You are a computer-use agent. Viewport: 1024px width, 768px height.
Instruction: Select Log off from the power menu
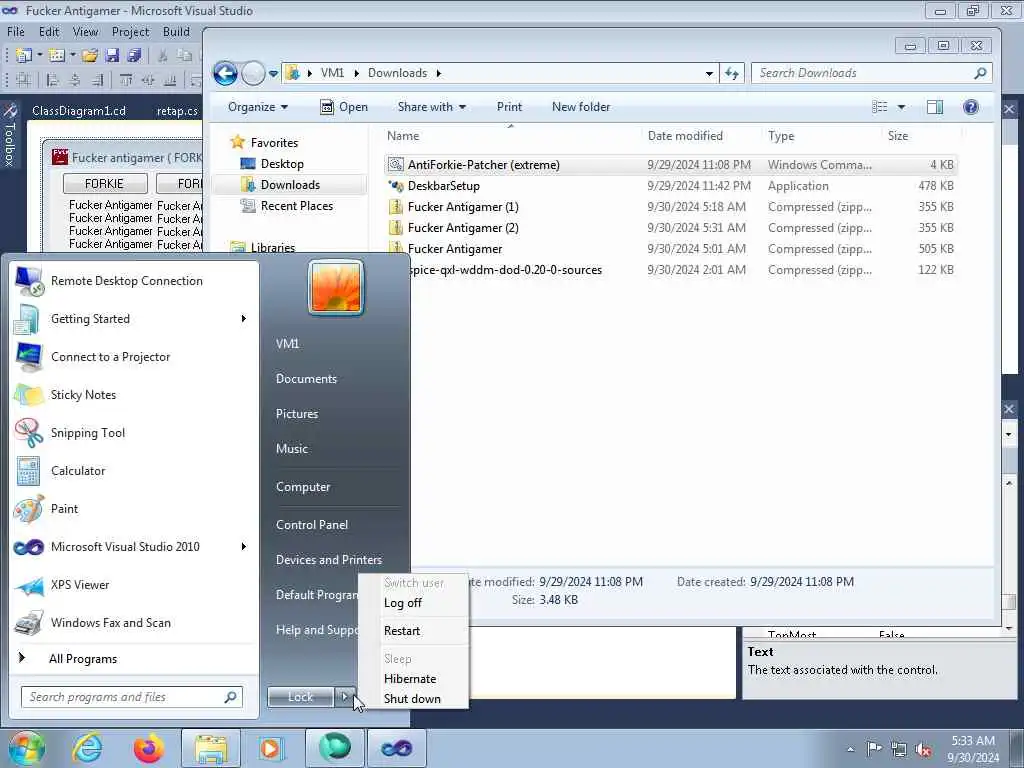pos(402,603)
